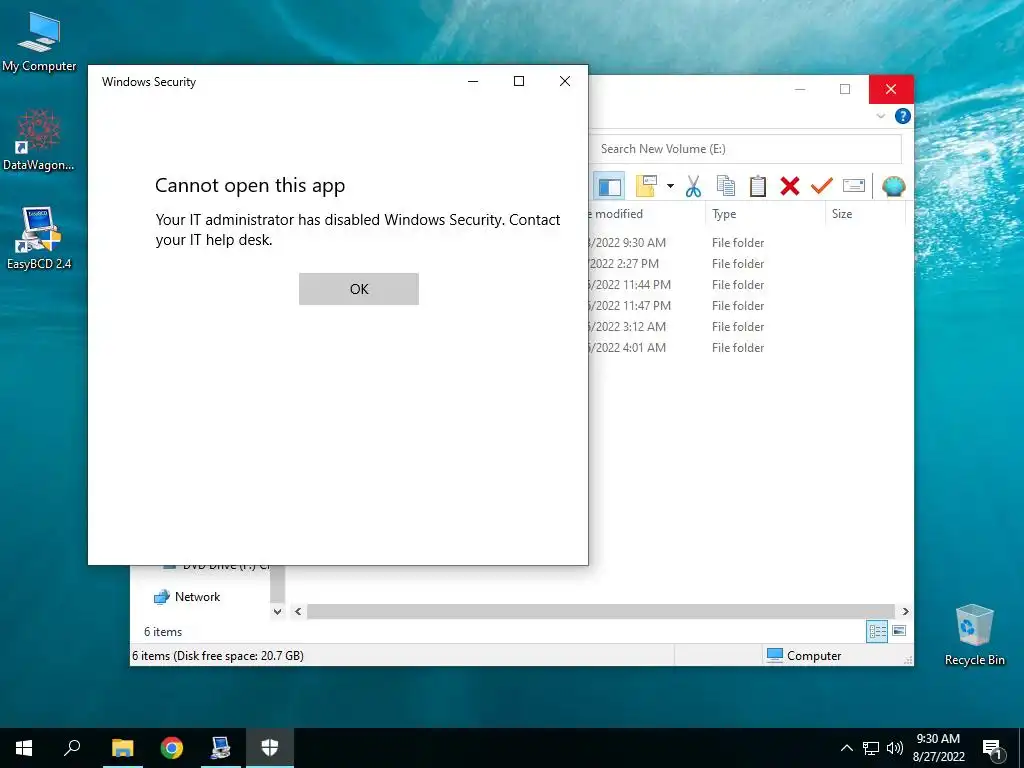Image resolution: width=1024 pixels, height=768 pixels.
Task: Click the red X Delete icon
Action: click(x=790, y=186)
